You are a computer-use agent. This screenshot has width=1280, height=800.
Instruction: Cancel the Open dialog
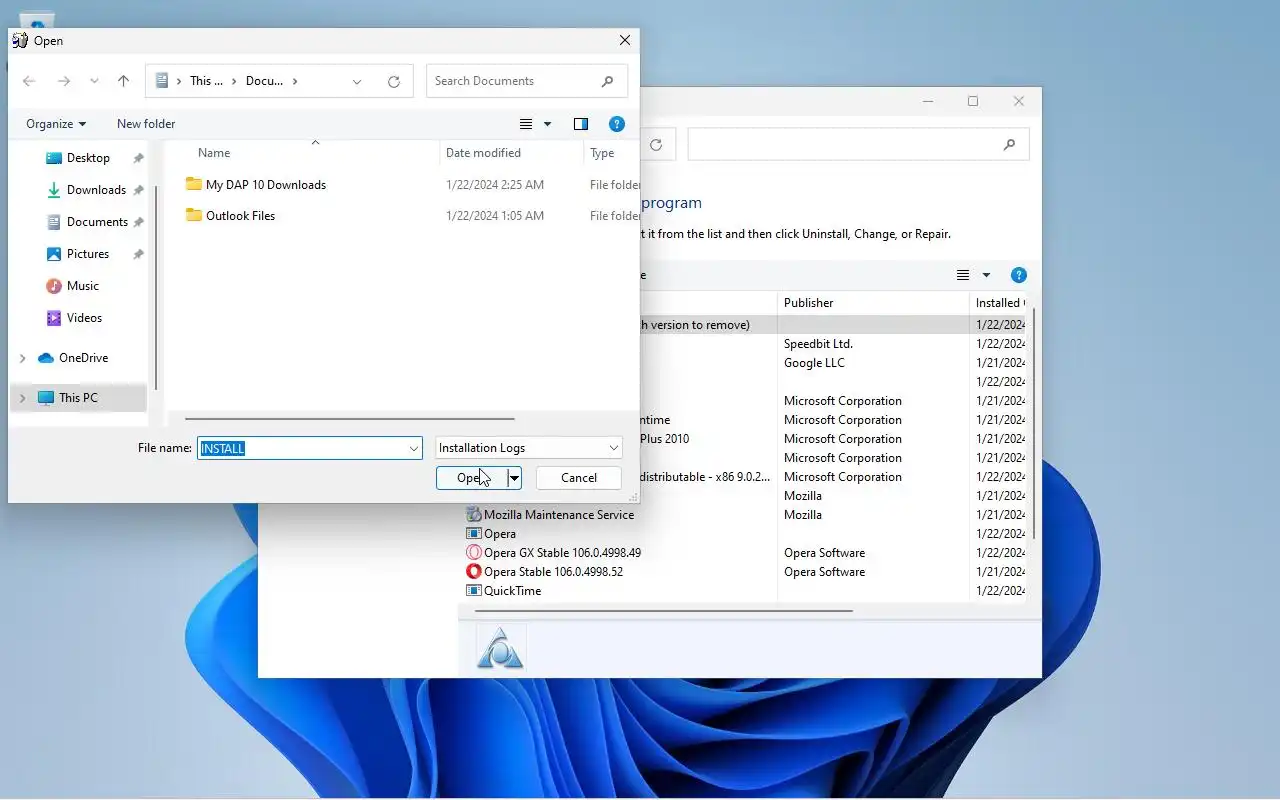(x=579, y=478)
